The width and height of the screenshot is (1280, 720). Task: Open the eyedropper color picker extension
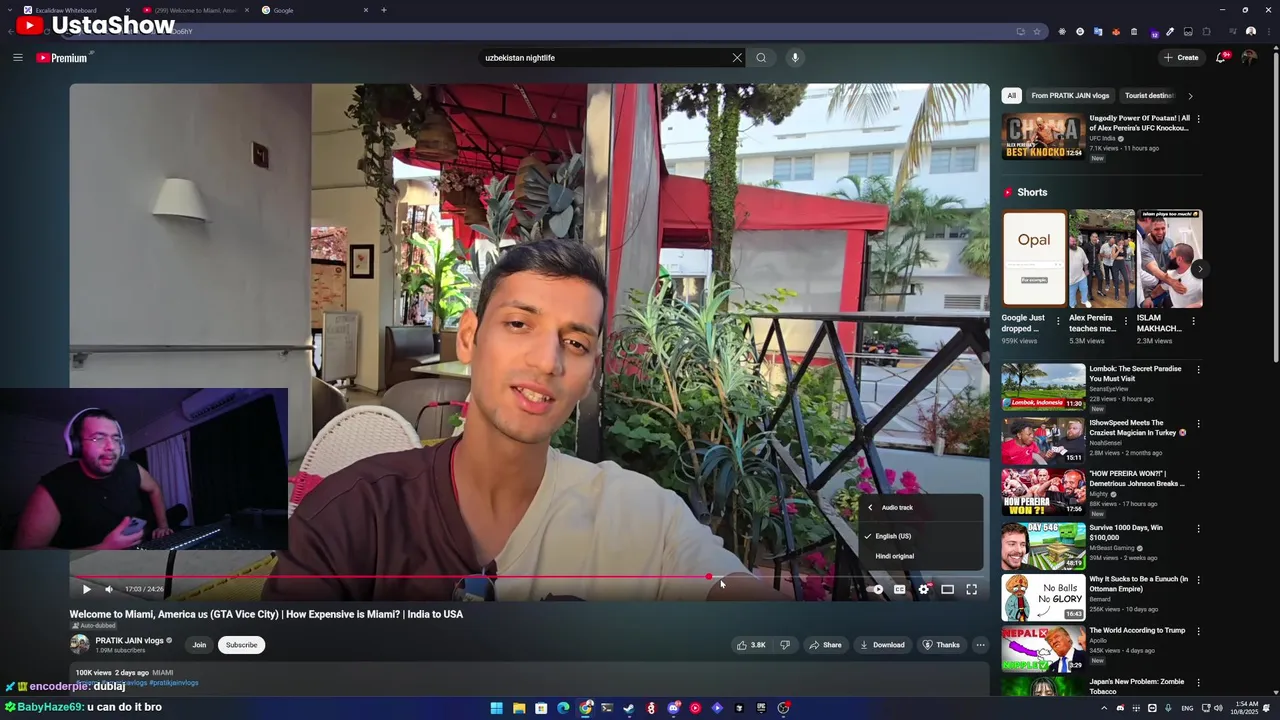tap(1170, 32)
